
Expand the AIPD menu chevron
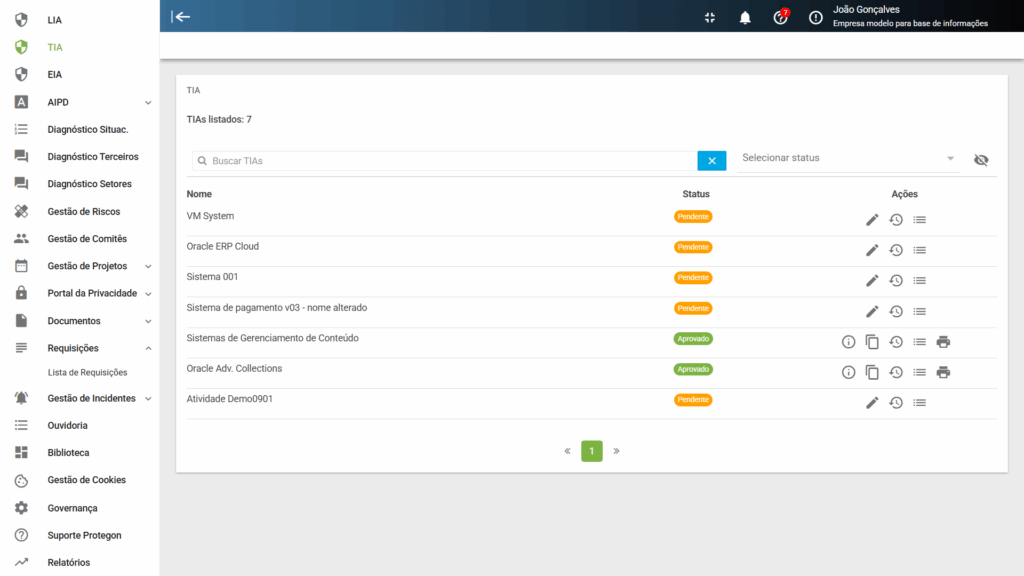[148, 103]
